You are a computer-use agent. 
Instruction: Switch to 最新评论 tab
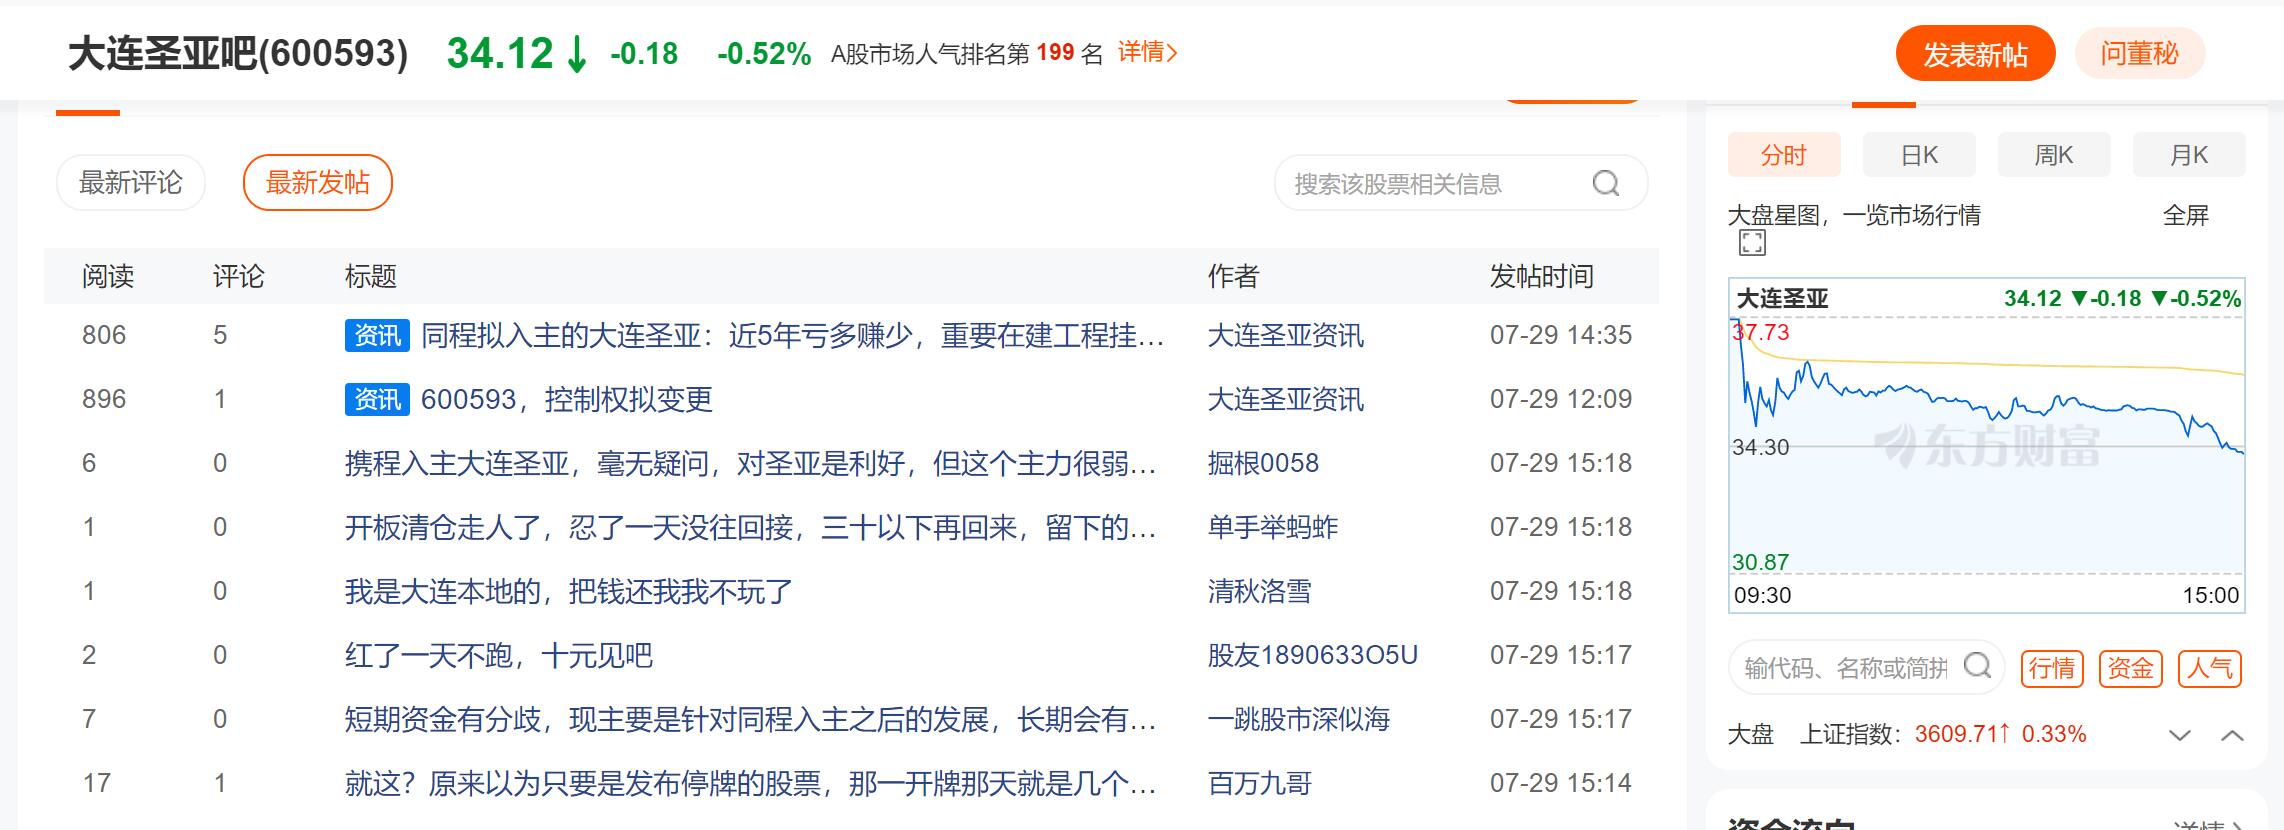coord(131,182)
